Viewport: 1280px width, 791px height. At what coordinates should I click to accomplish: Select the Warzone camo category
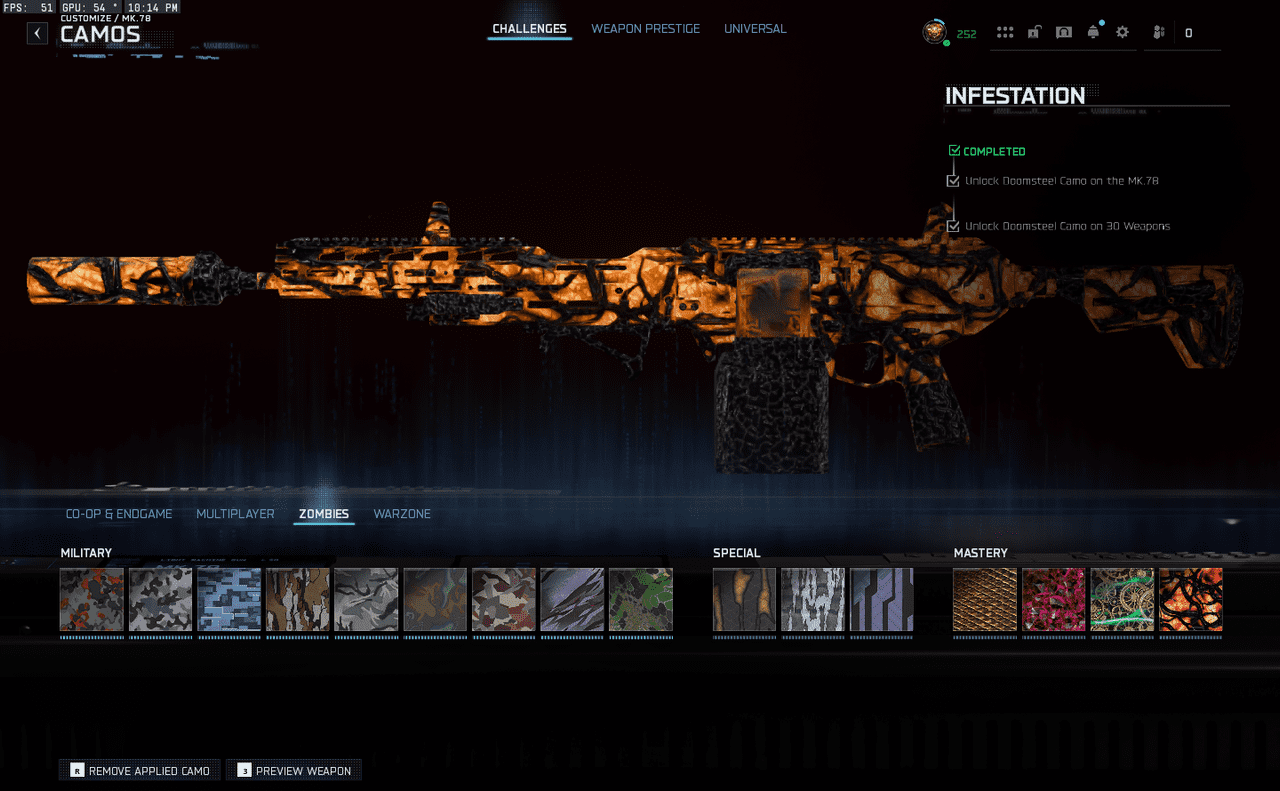point(402,514)
